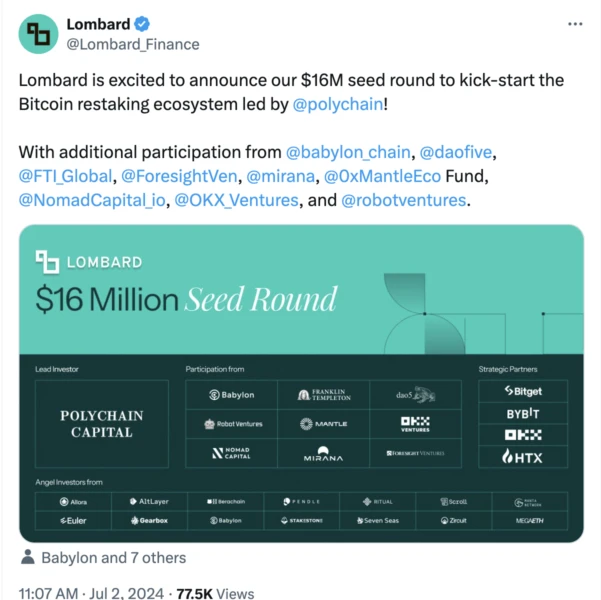601x600 pixels.
Task: Click the @OKX_Ventures mention
Action: [x=237, y=200]
